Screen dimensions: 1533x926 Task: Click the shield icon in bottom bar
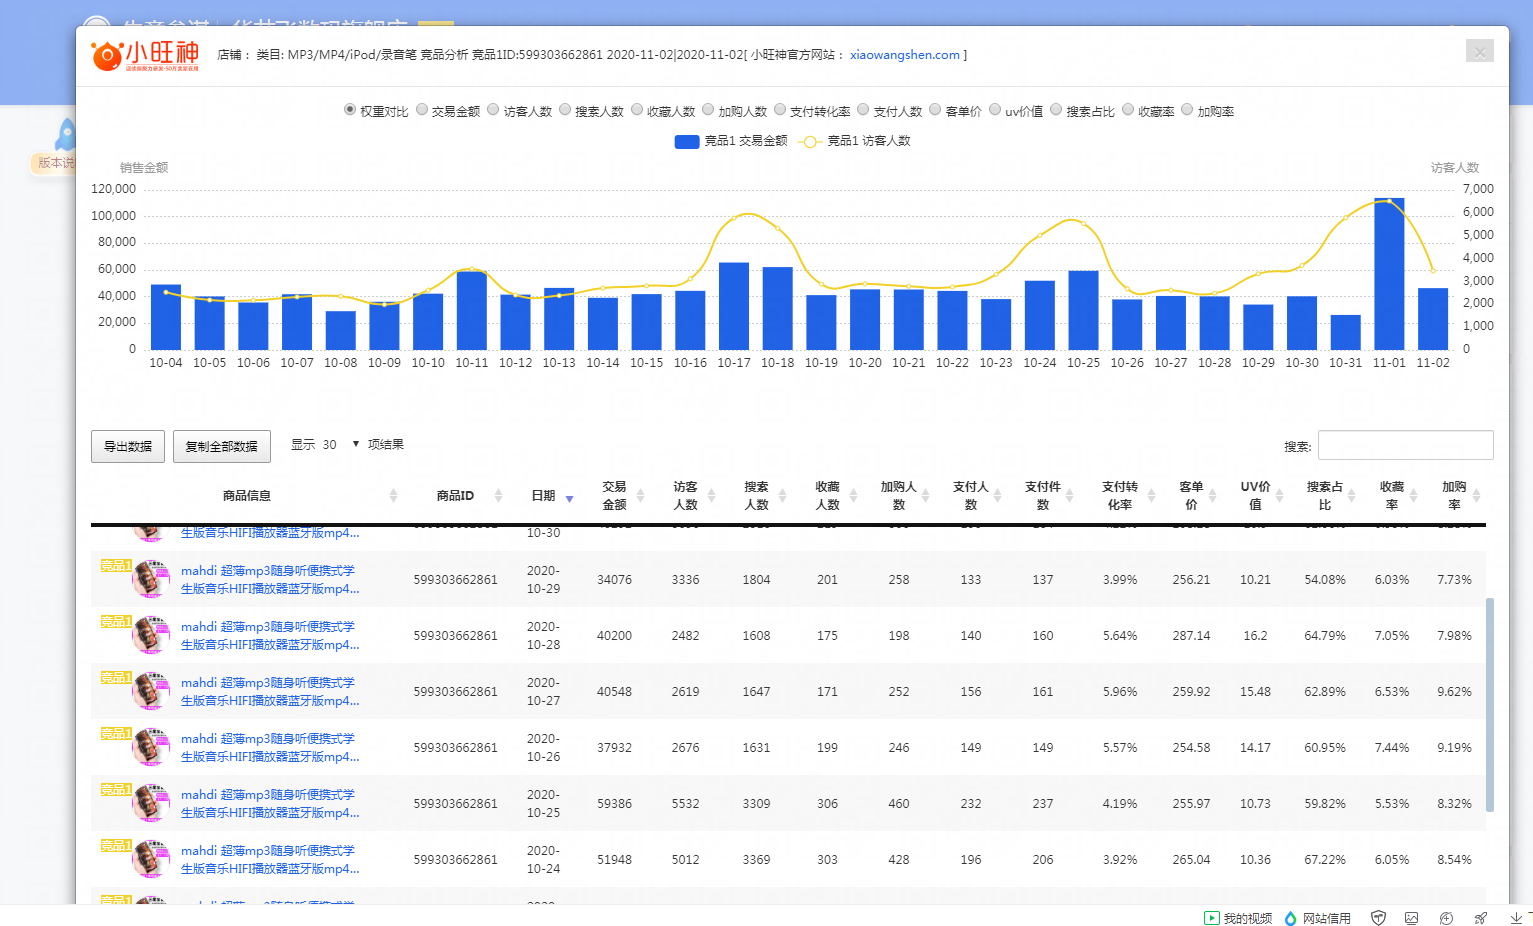tap(1378, 918)
